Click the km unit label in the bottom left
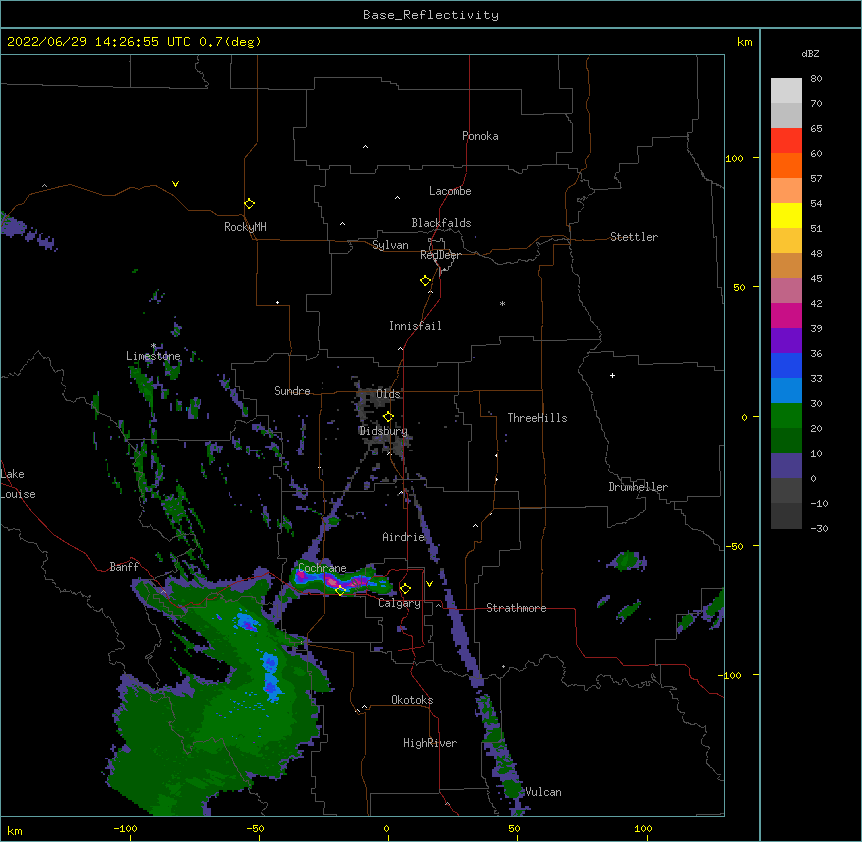This screenshot has width=862, height=842. 15,831
